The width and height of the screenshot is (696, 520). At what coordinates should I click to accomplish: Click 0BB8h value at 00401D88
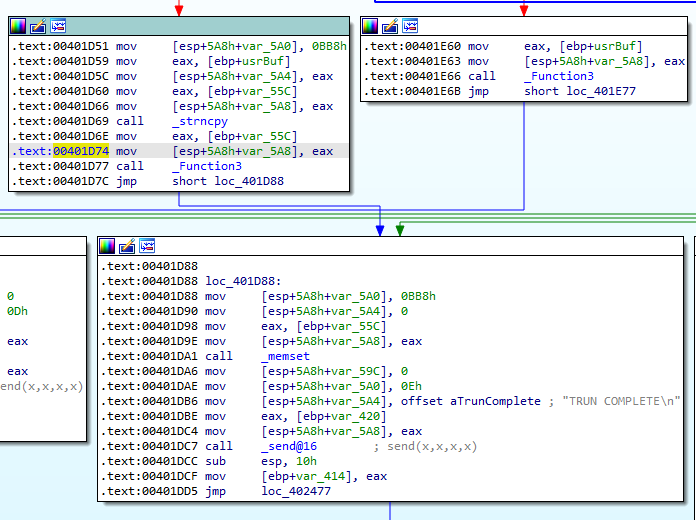coord(418,296)
